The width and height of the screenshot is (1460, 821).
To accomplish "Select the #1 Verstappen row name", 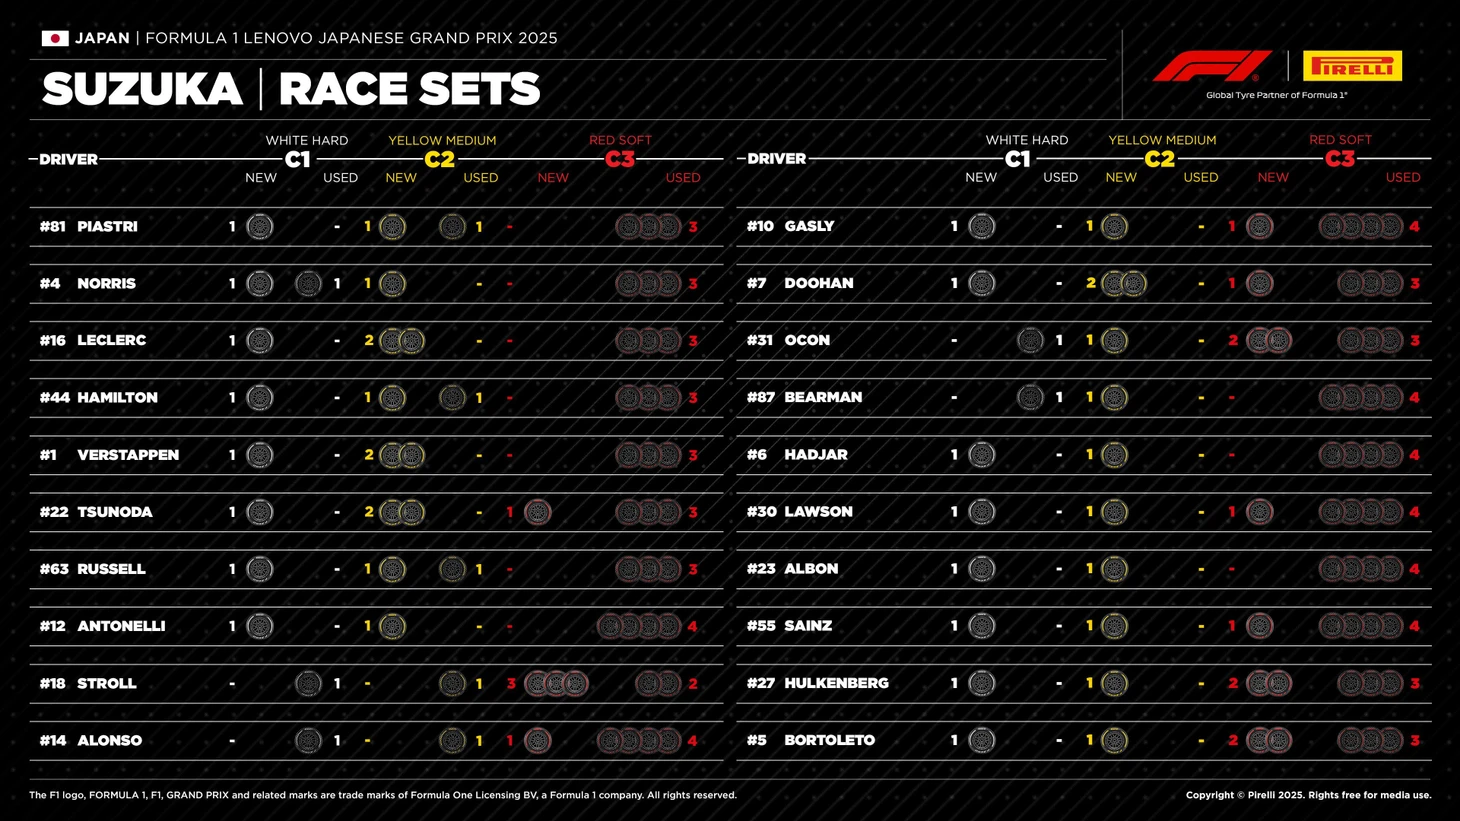I will click(x=109, y=455).
